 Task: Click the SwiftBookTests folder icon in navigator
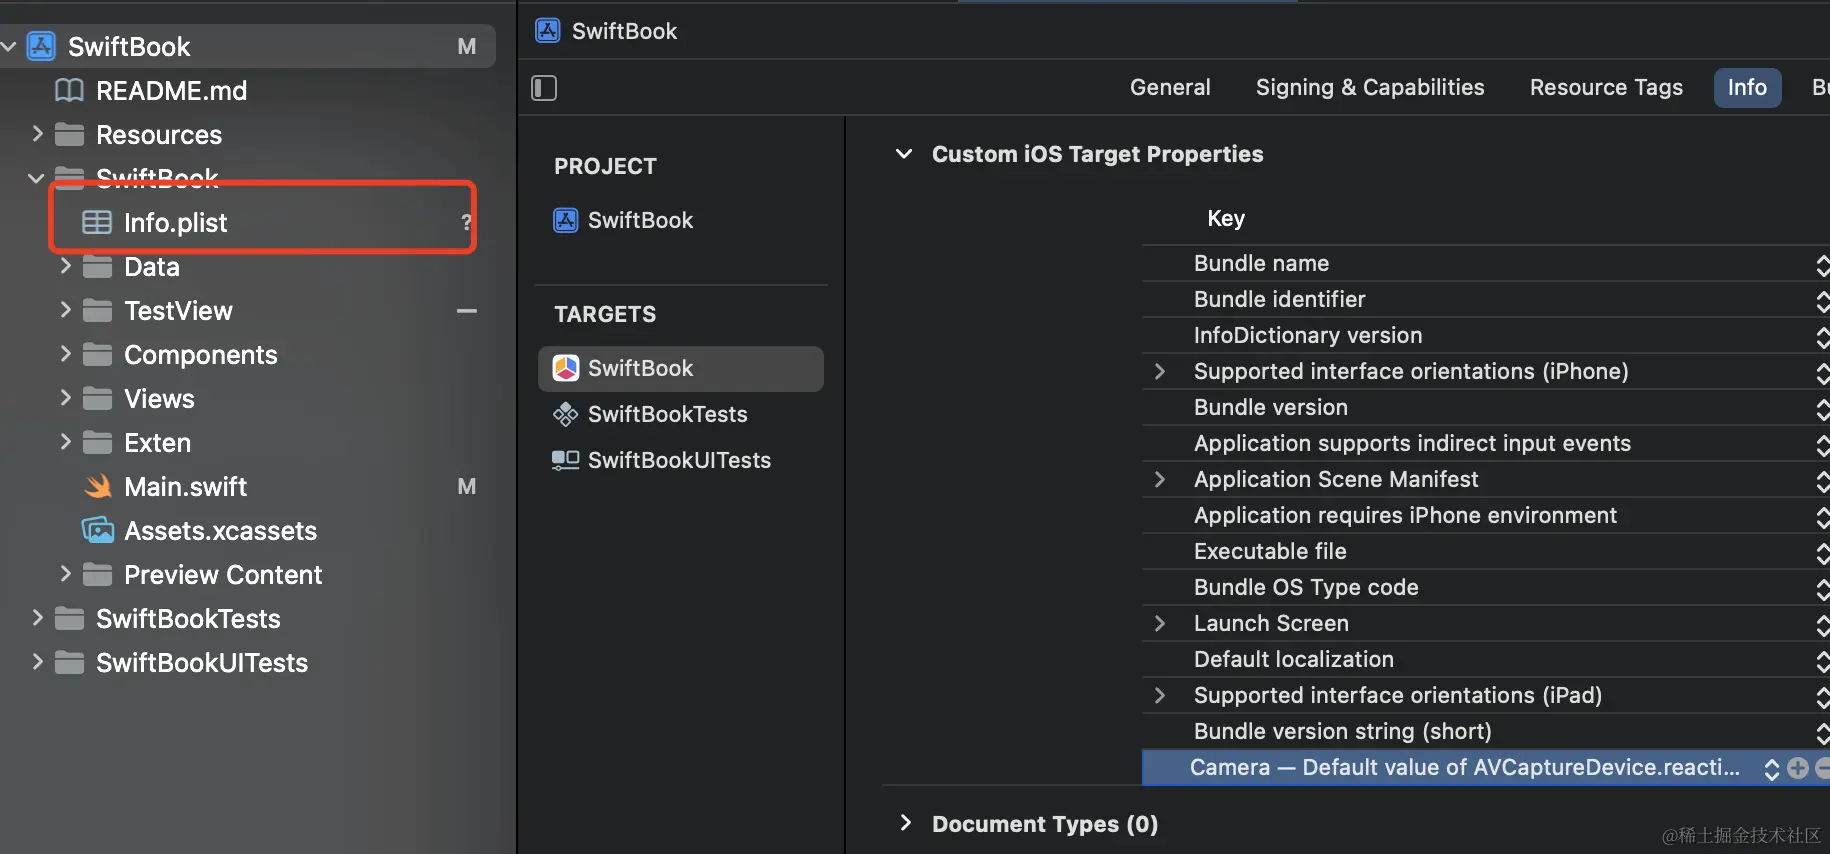point(69,618)
